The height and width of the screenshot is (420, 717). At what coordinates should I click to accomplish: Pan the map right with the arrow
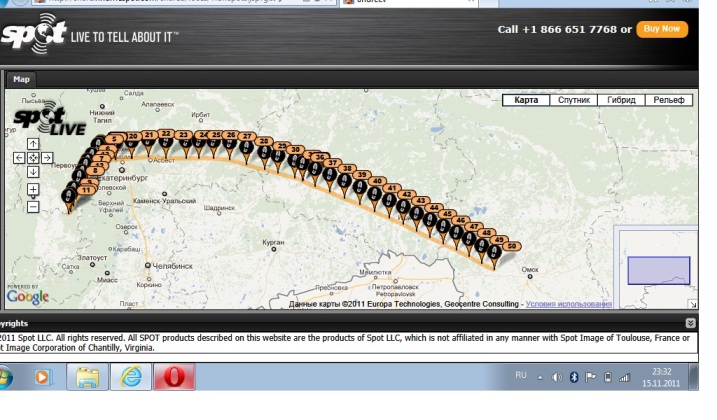pyautogui.click(x=47, y=158)
